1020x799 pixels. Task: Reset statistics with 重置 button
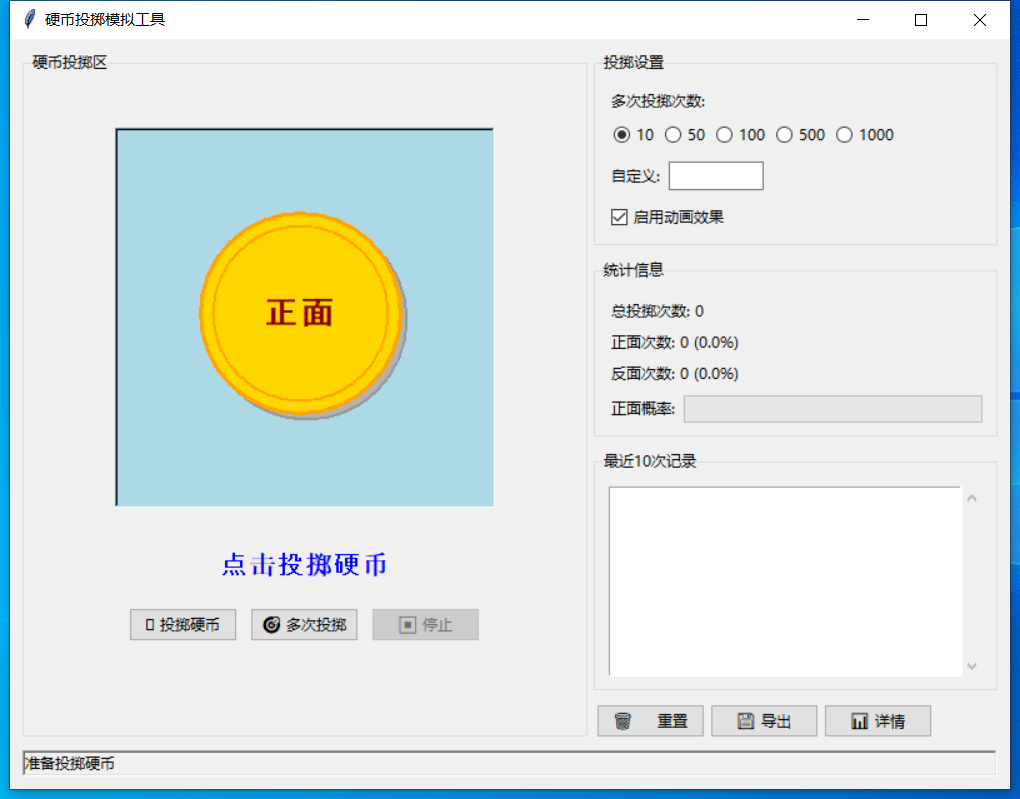[x=651, y=721]
